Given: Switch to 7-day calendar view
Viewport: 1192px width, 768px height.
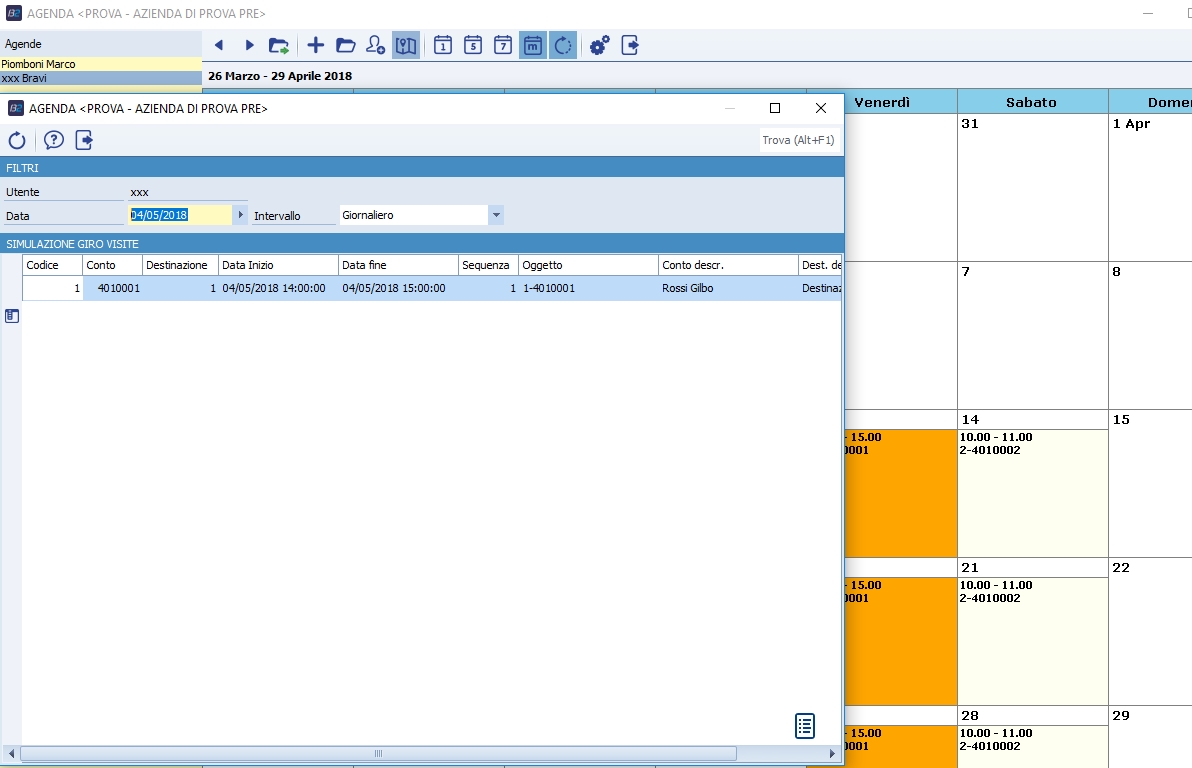Looking at the screenshot, I should pyautogui.click(x=502, y=46).
